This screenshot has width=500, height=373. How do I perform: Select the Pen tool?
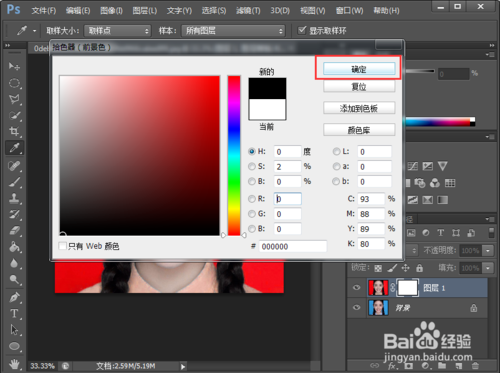coord(14,297)
